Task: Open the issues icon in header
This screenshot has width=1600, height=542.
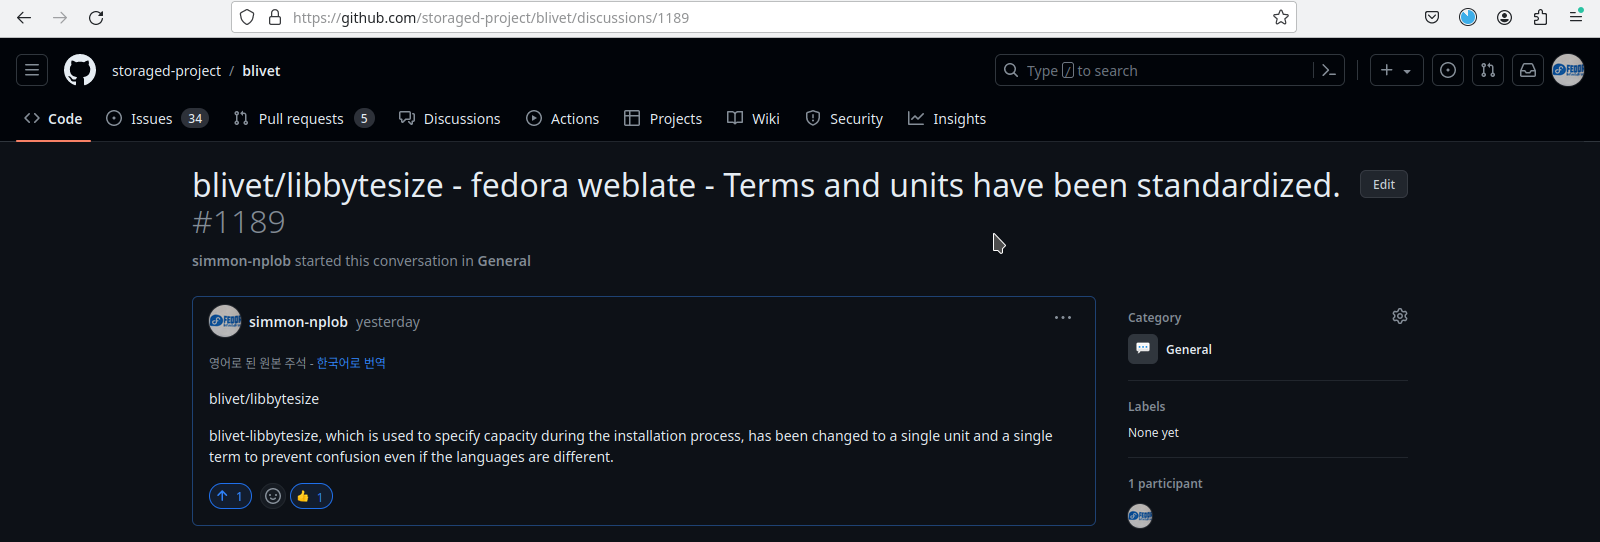Action: pos(1448,70)
